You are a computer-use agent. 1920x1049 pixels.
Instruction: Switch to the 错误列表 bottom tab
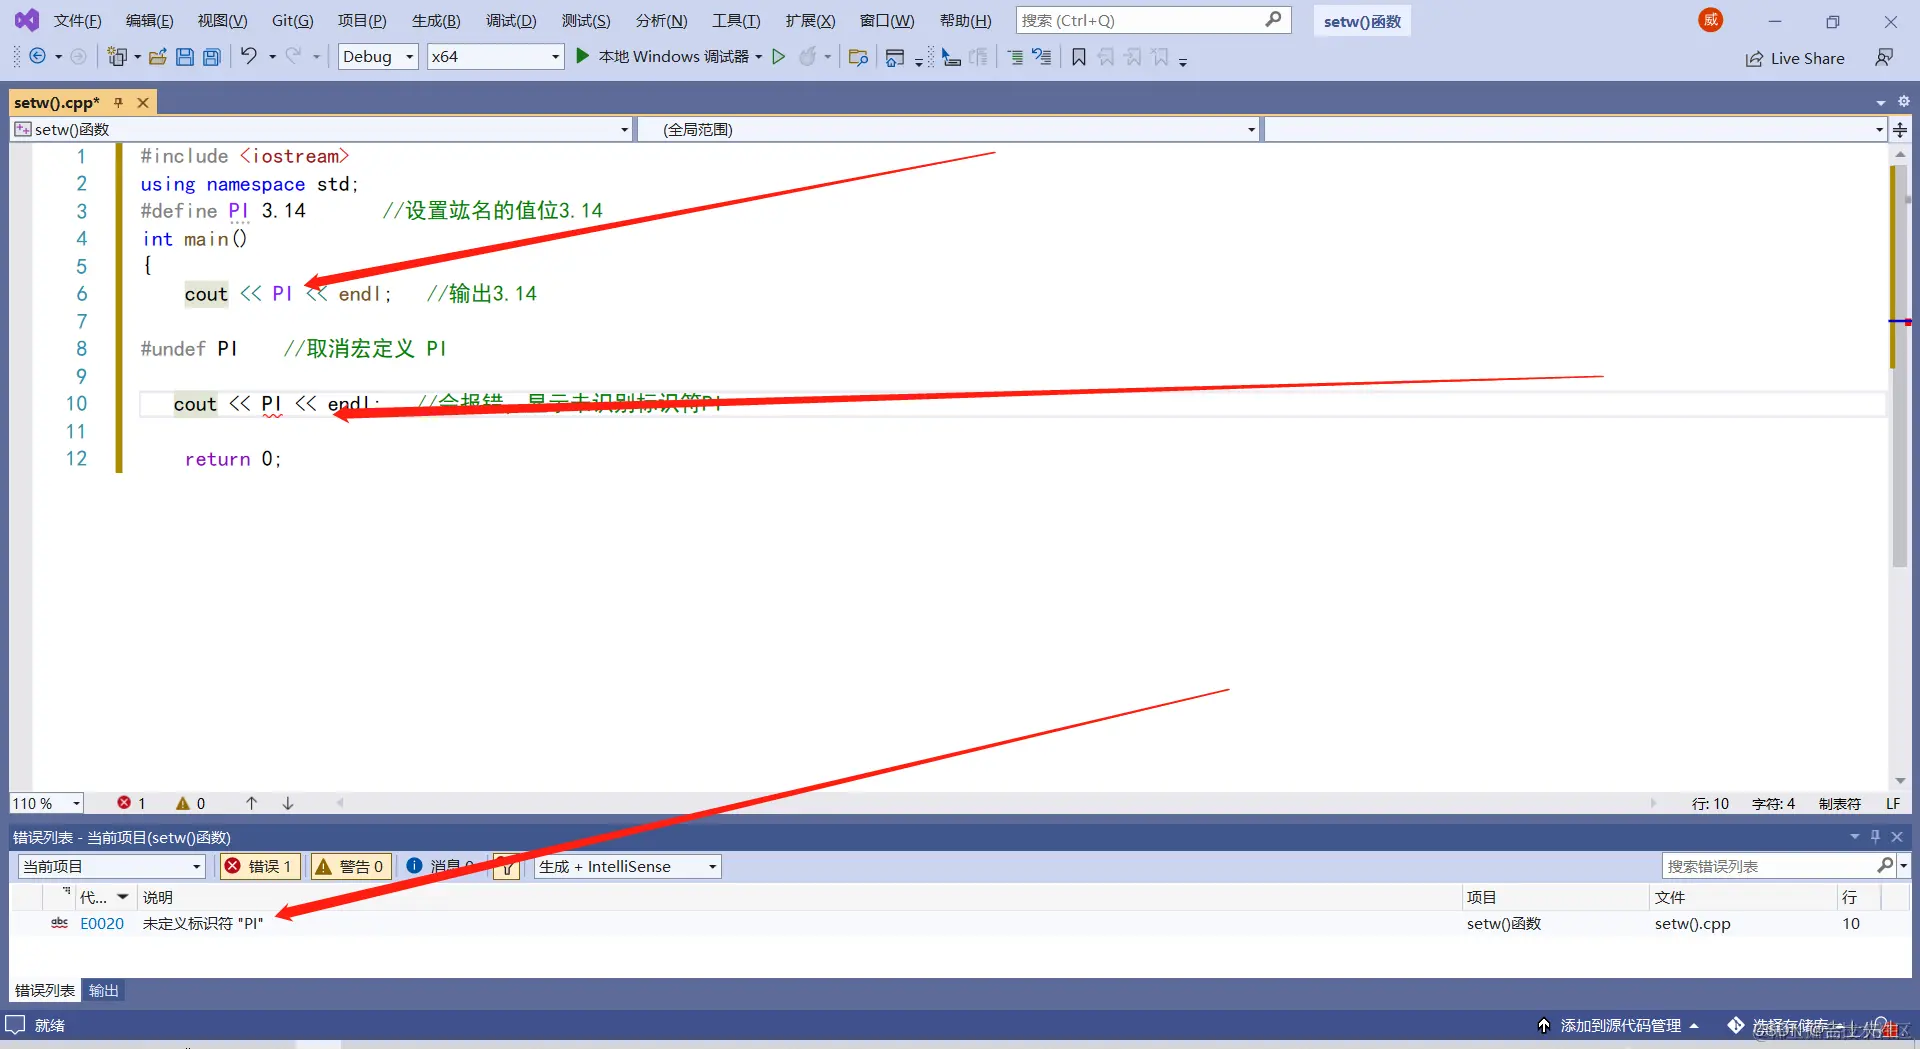(45, 990)
